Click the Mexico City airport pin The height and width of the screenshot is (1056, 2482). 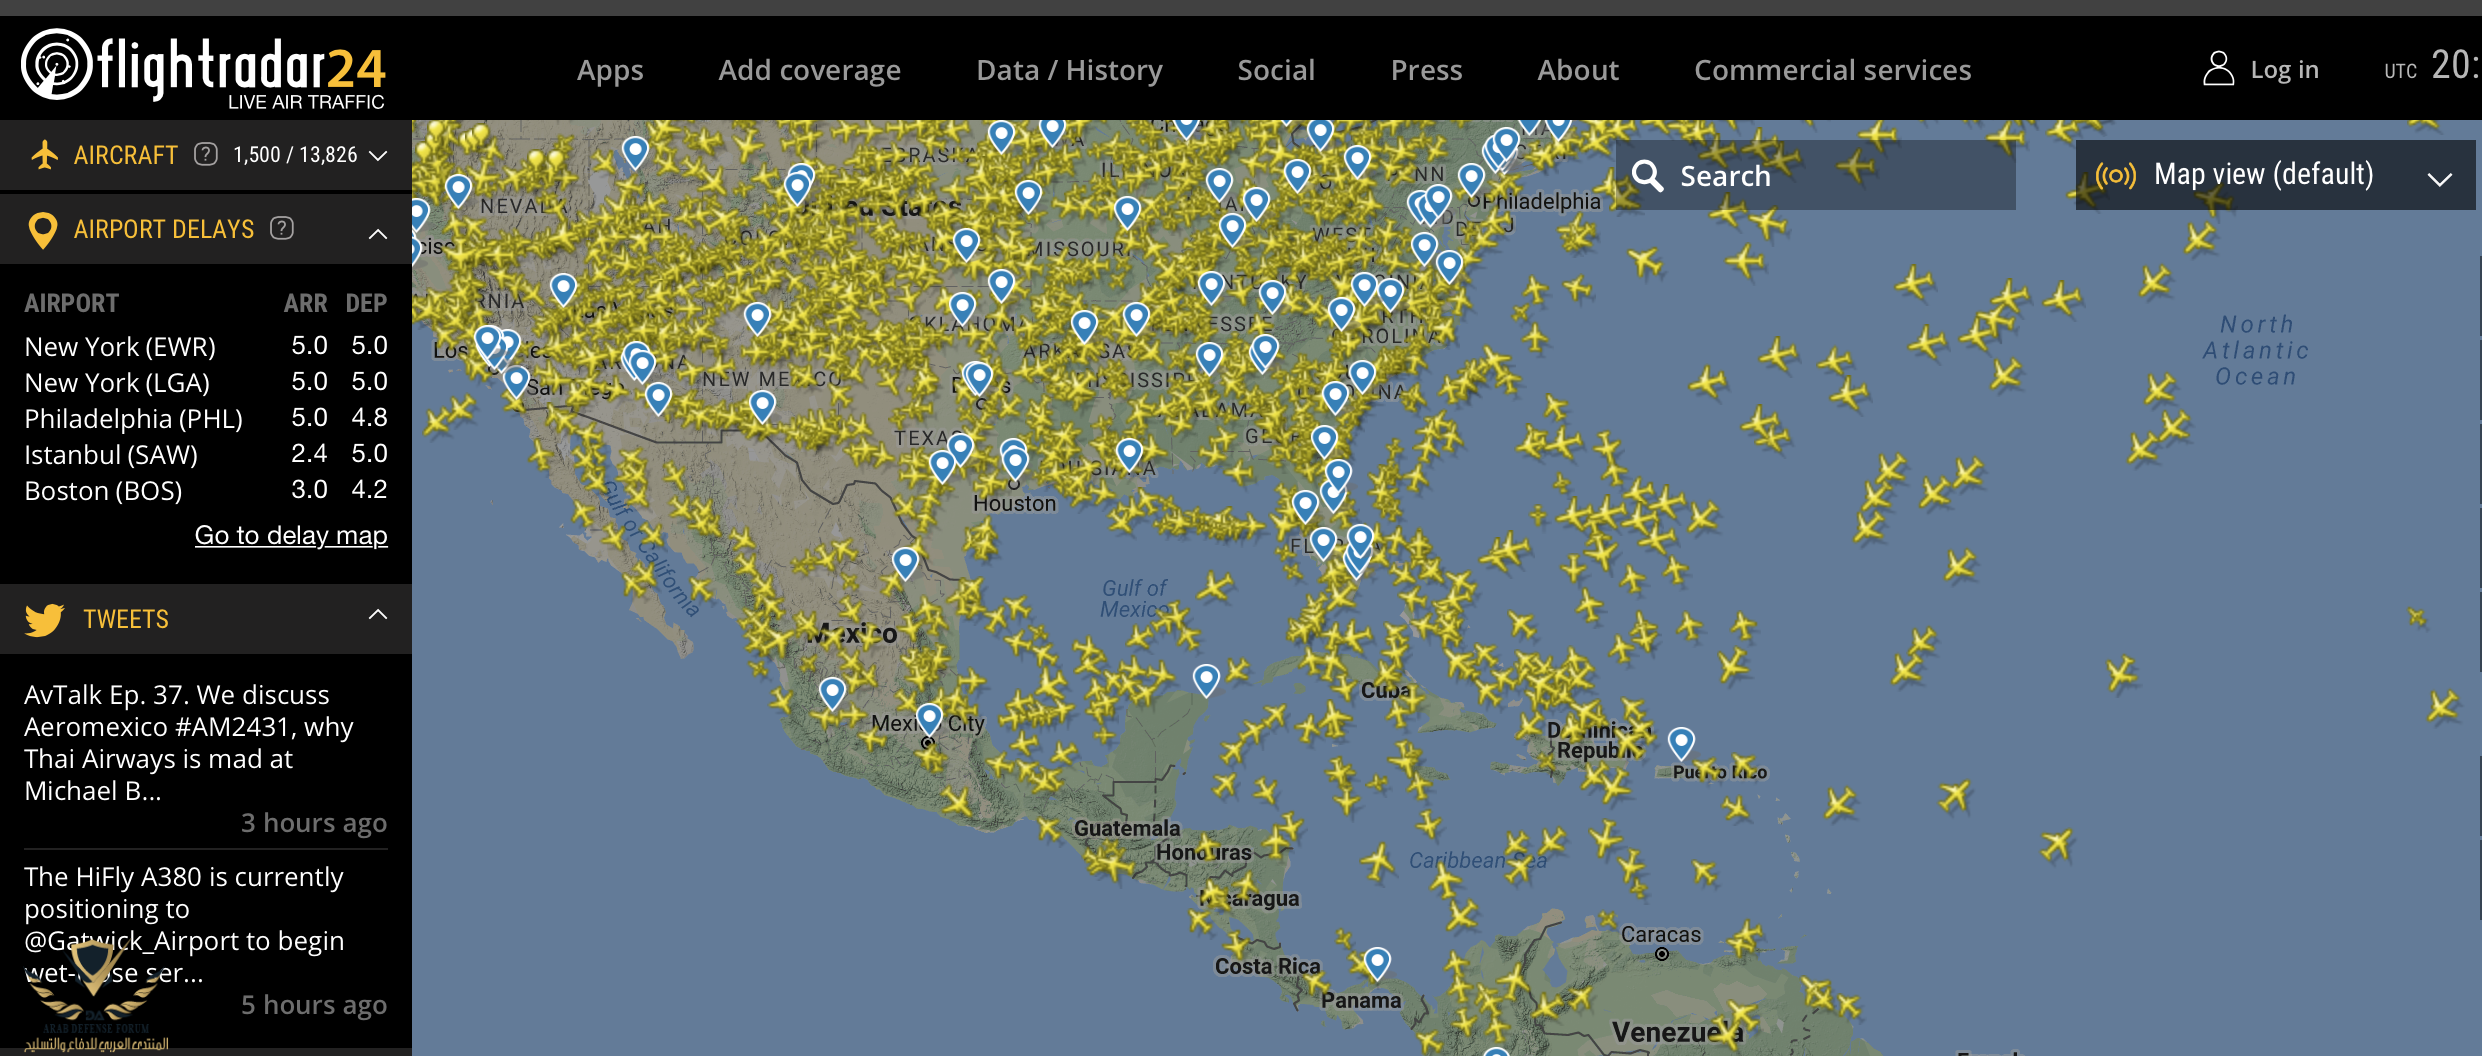tap(929, 720)
